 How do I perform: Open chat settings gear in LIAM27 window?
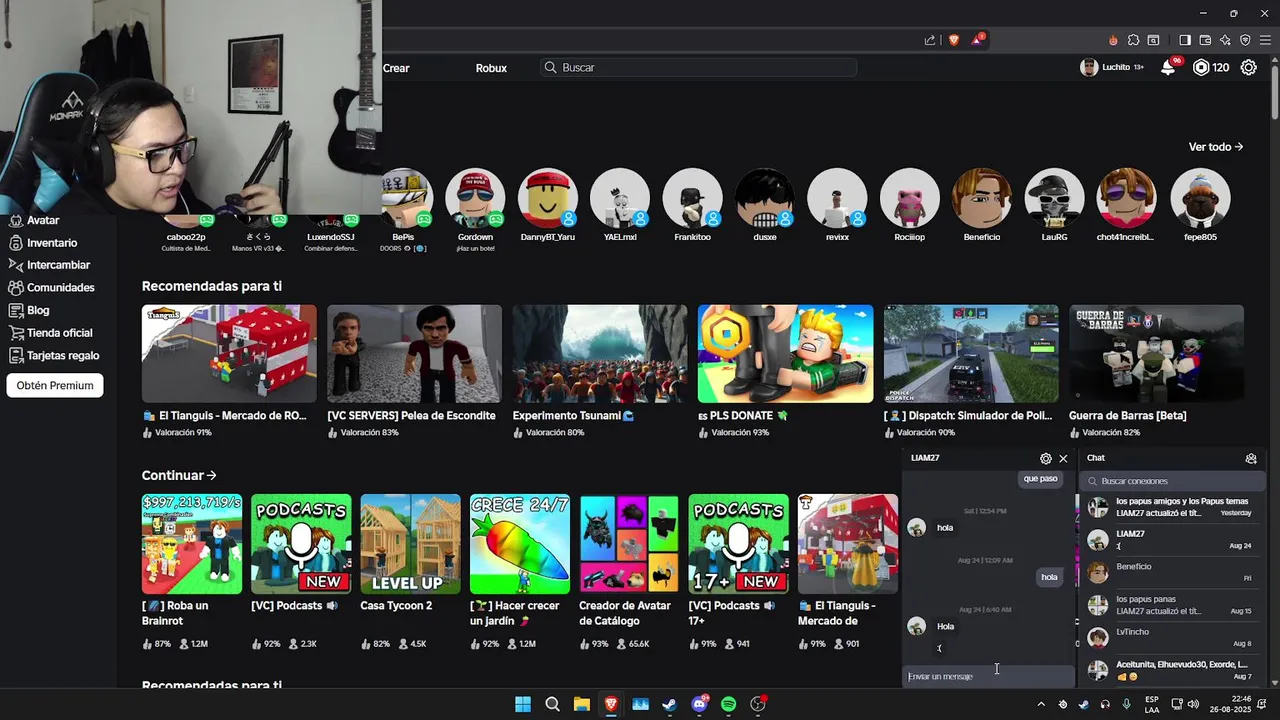pos(1046,458)
